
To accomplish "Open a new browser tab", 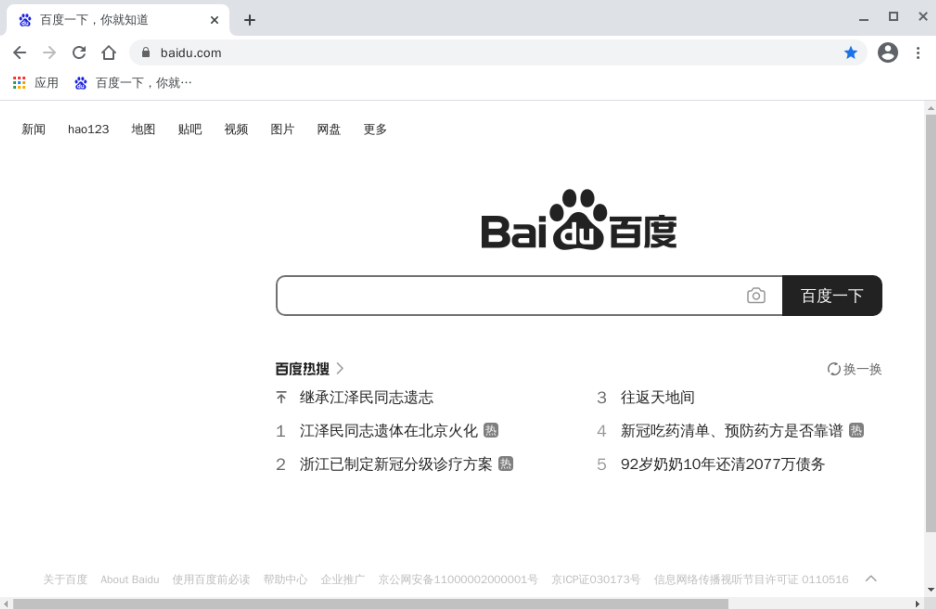I will 249,20.
